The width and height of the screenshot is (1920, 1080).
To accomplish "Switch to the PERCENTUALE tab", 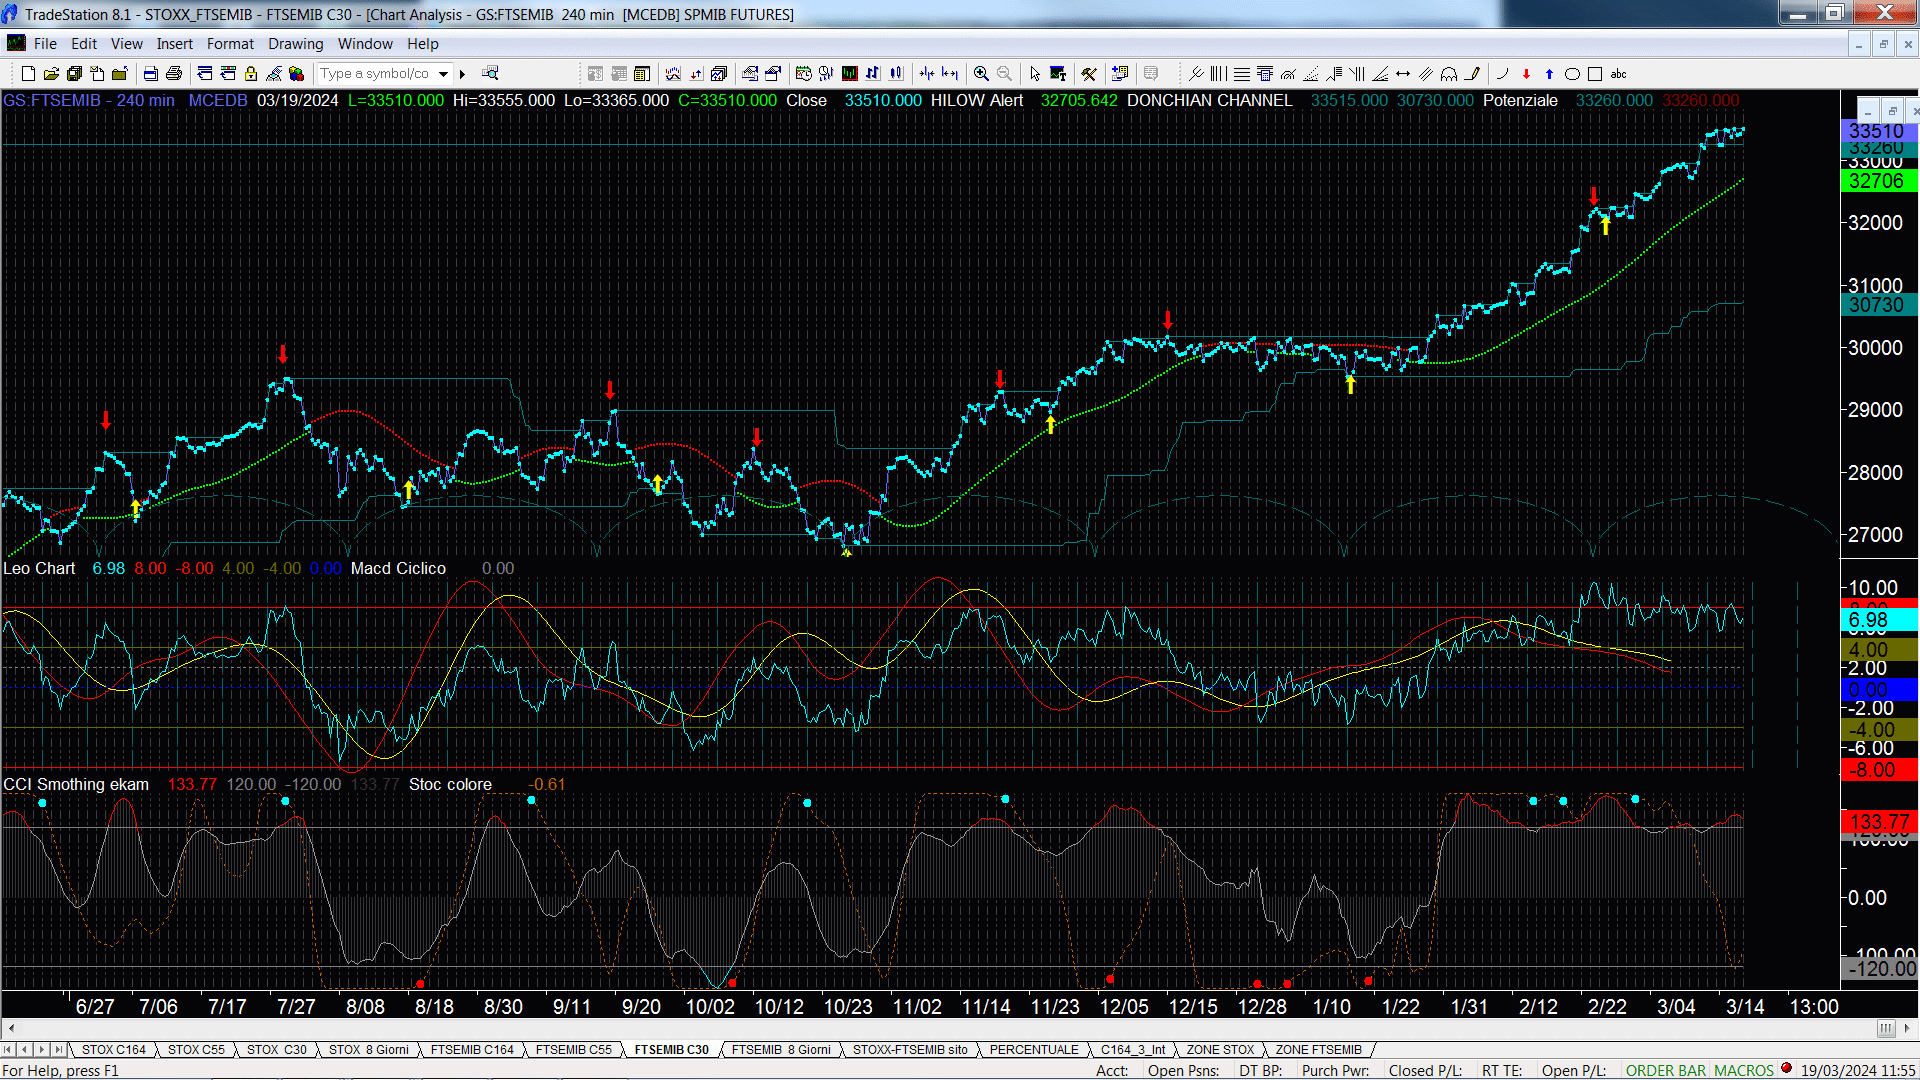I will click(x=1034, y=1049).
